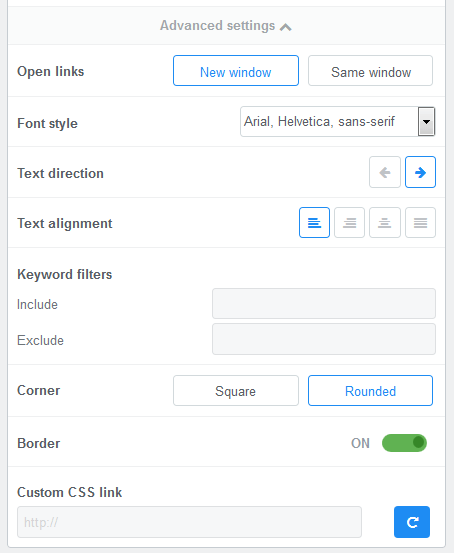Choose Rounded corner style
Viewport: 454px width, 553px height.
pos(370,390)
